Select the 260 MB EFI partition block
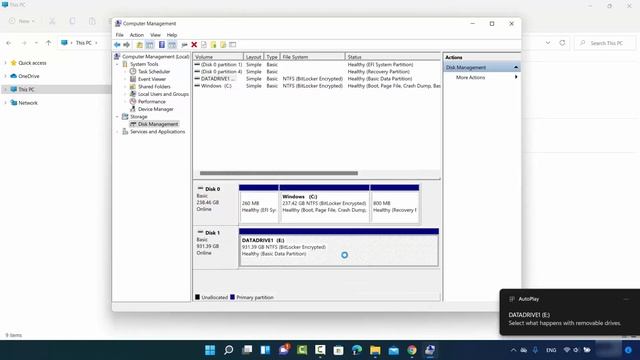This screenshot has width=640, height=360. 259,204
